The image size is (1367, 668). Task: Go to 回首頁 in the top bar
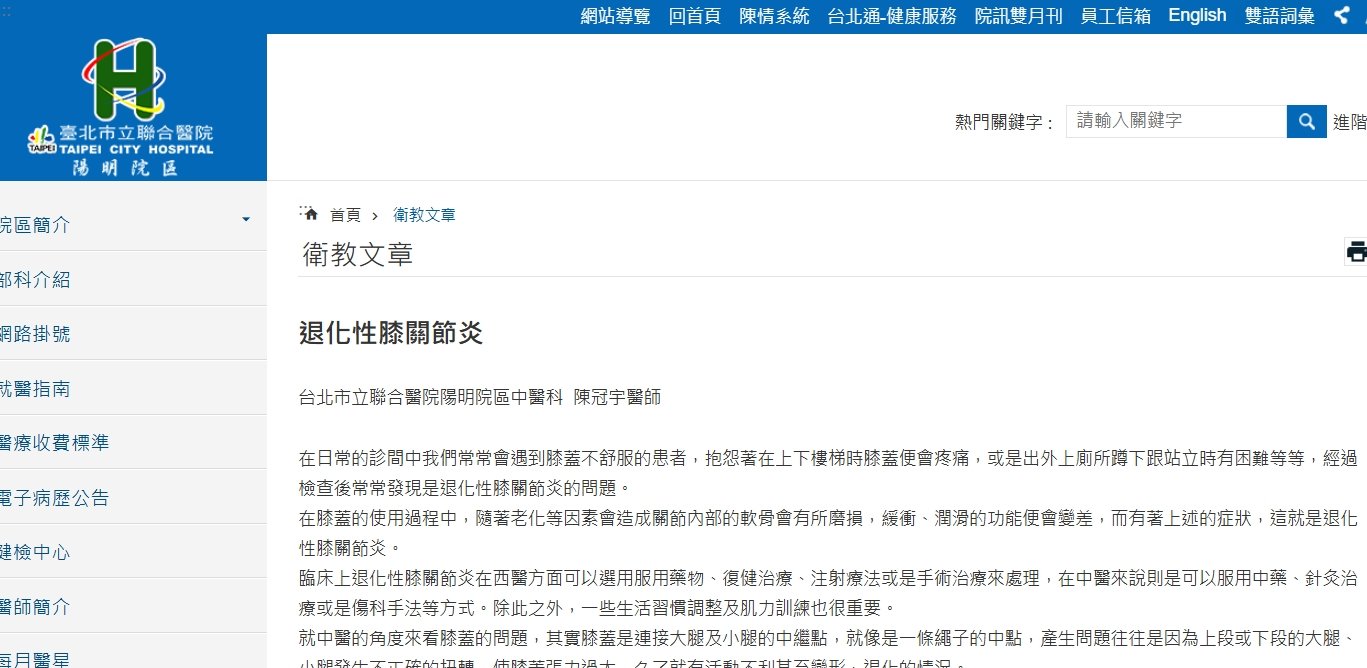[x=695, y=16]
